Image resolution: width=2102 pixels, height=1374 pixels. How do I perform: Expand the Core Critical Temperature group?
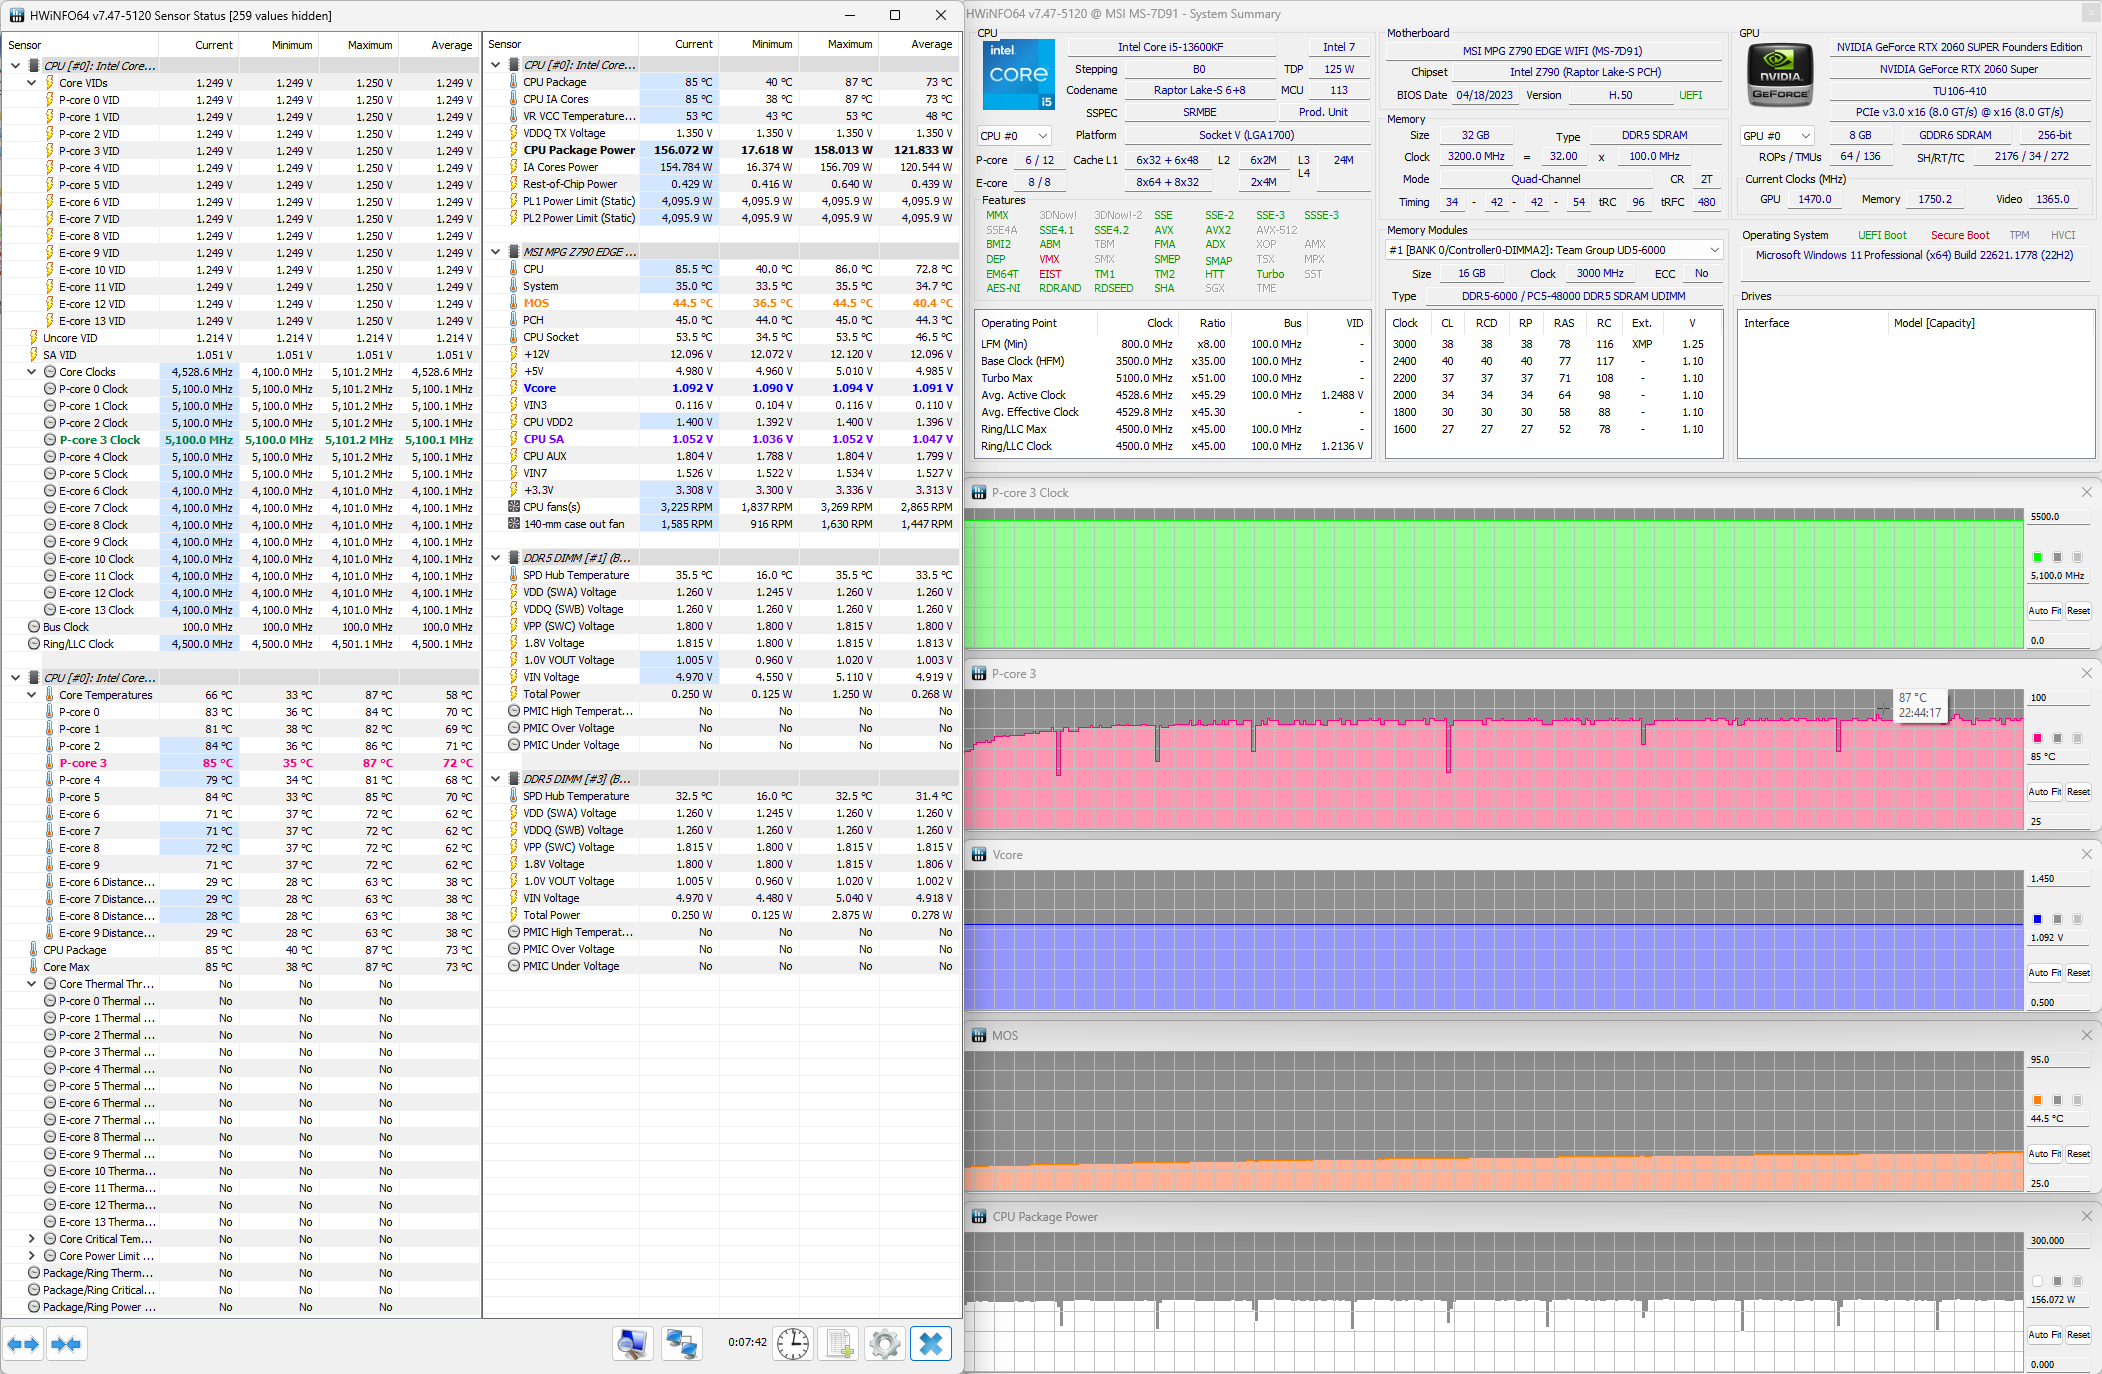tap(32, 1239)
